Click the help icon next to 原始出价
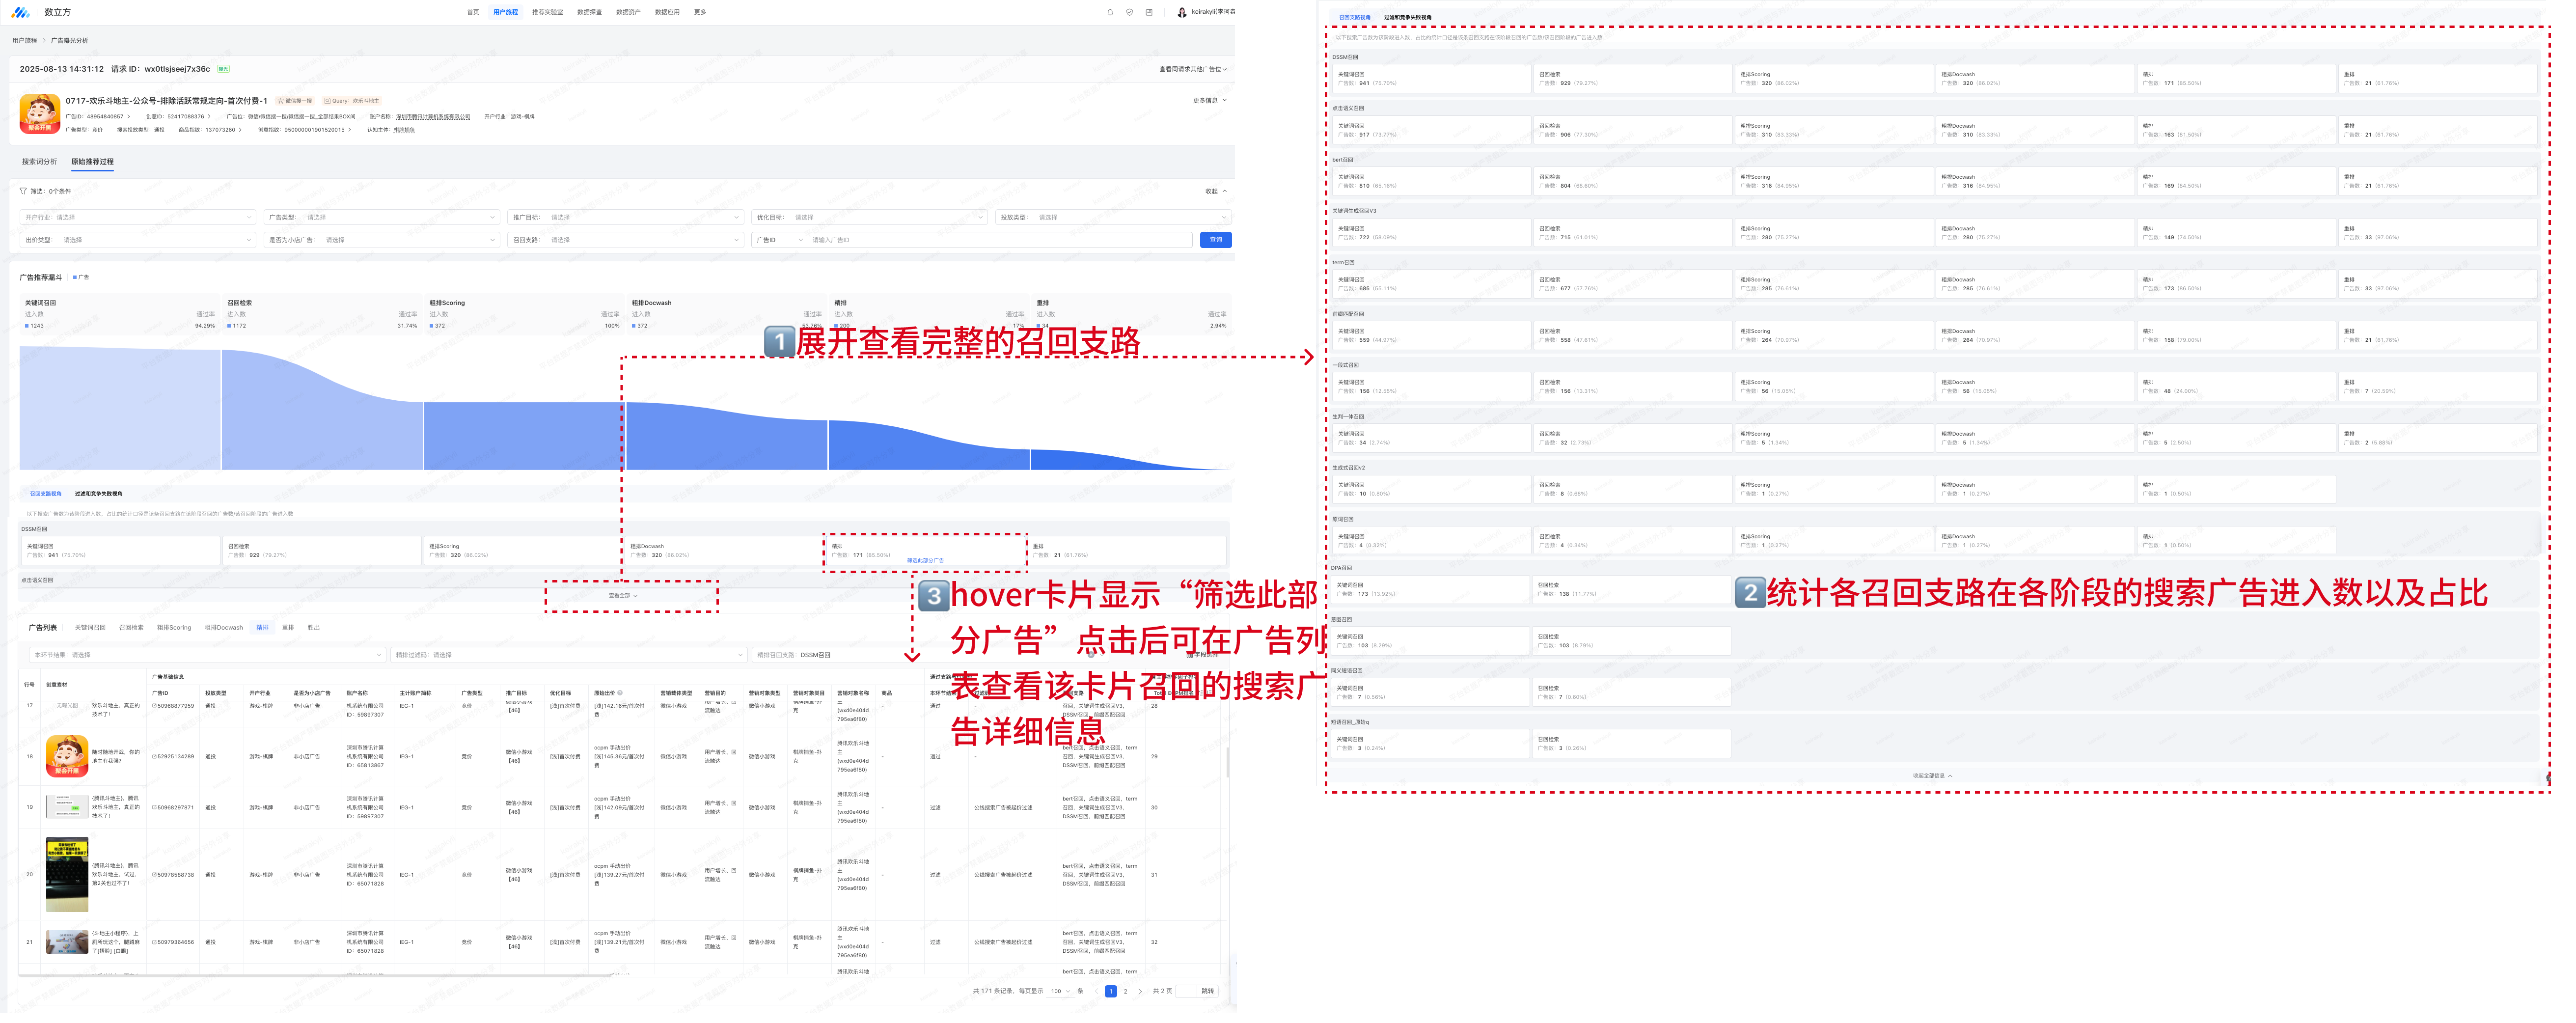 620,693
